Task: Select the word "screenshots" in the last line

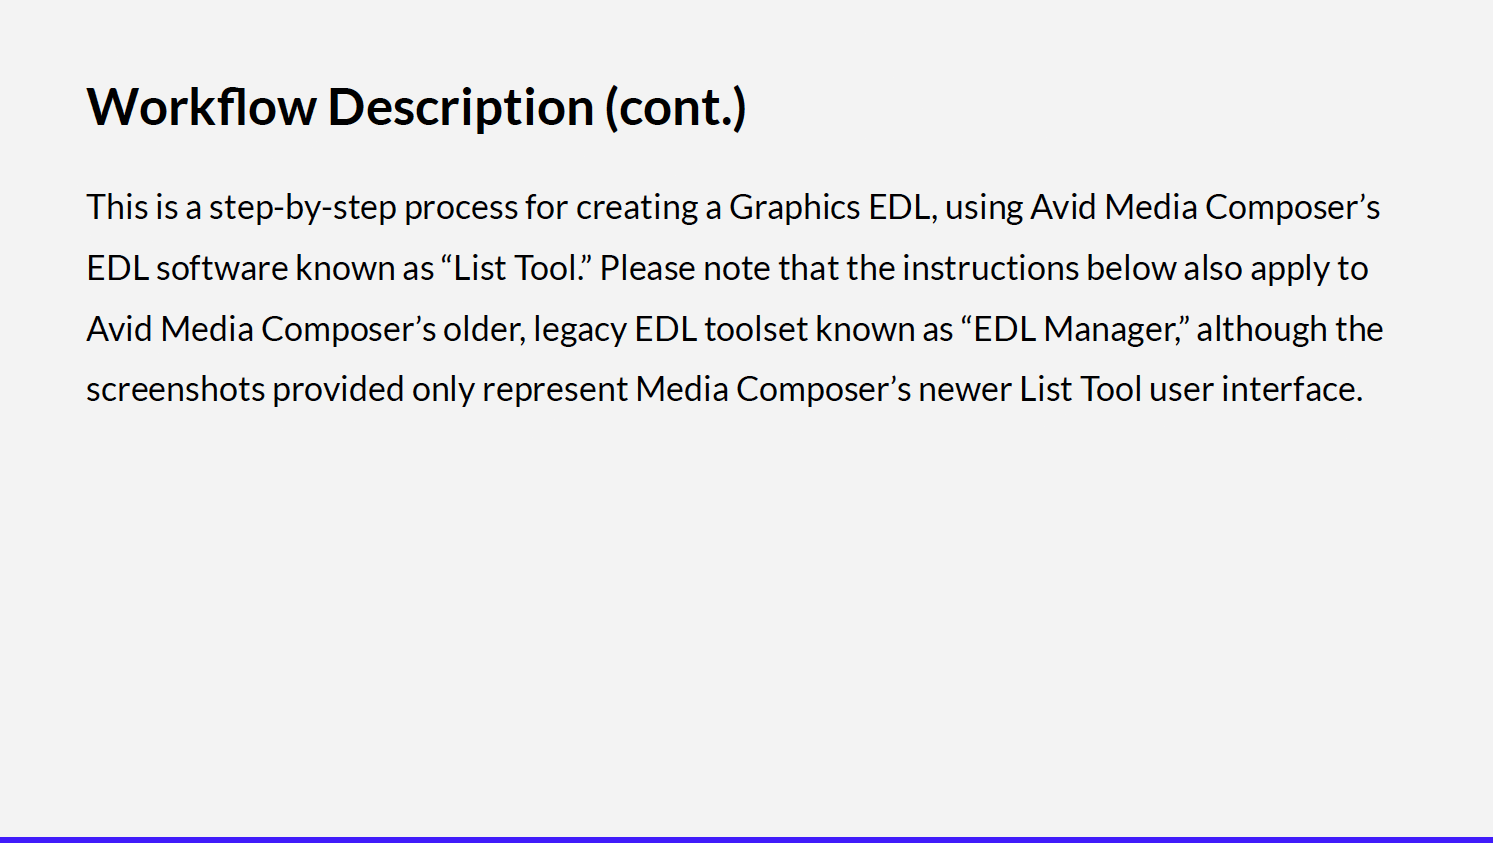Action: (175, 389)
